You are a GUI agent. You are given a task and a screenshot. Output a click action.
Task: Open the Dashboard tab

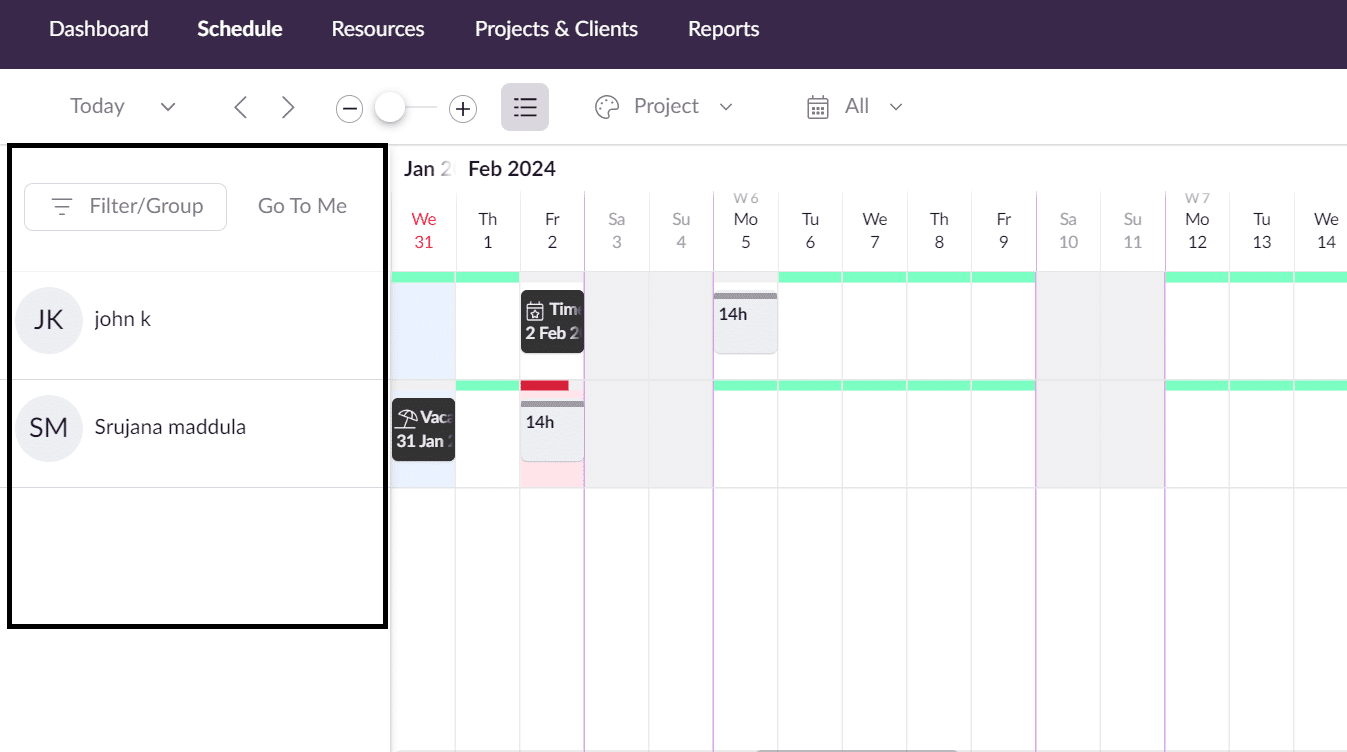(98, 29)
